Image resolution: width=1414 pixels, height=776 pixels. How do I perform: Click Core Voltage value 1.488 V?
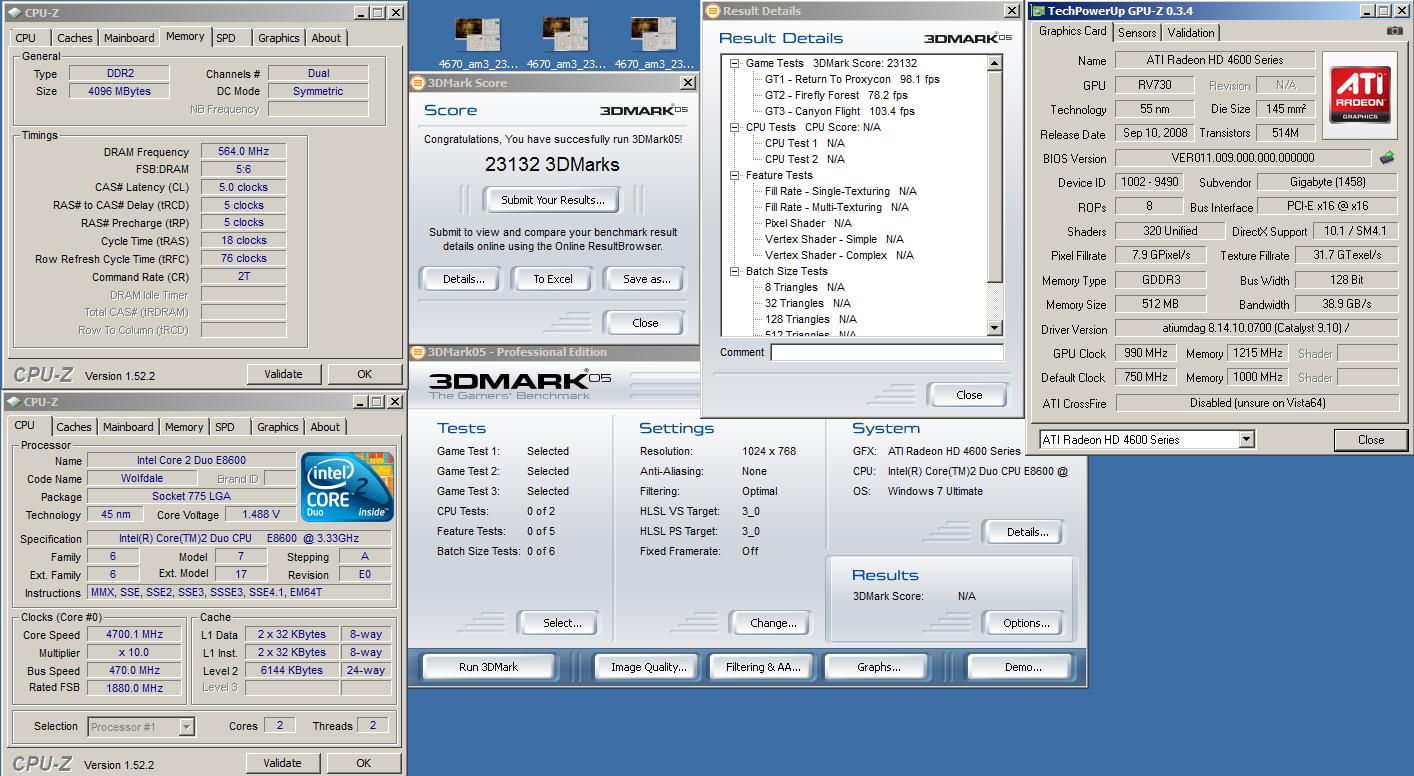tap(260, 514)
